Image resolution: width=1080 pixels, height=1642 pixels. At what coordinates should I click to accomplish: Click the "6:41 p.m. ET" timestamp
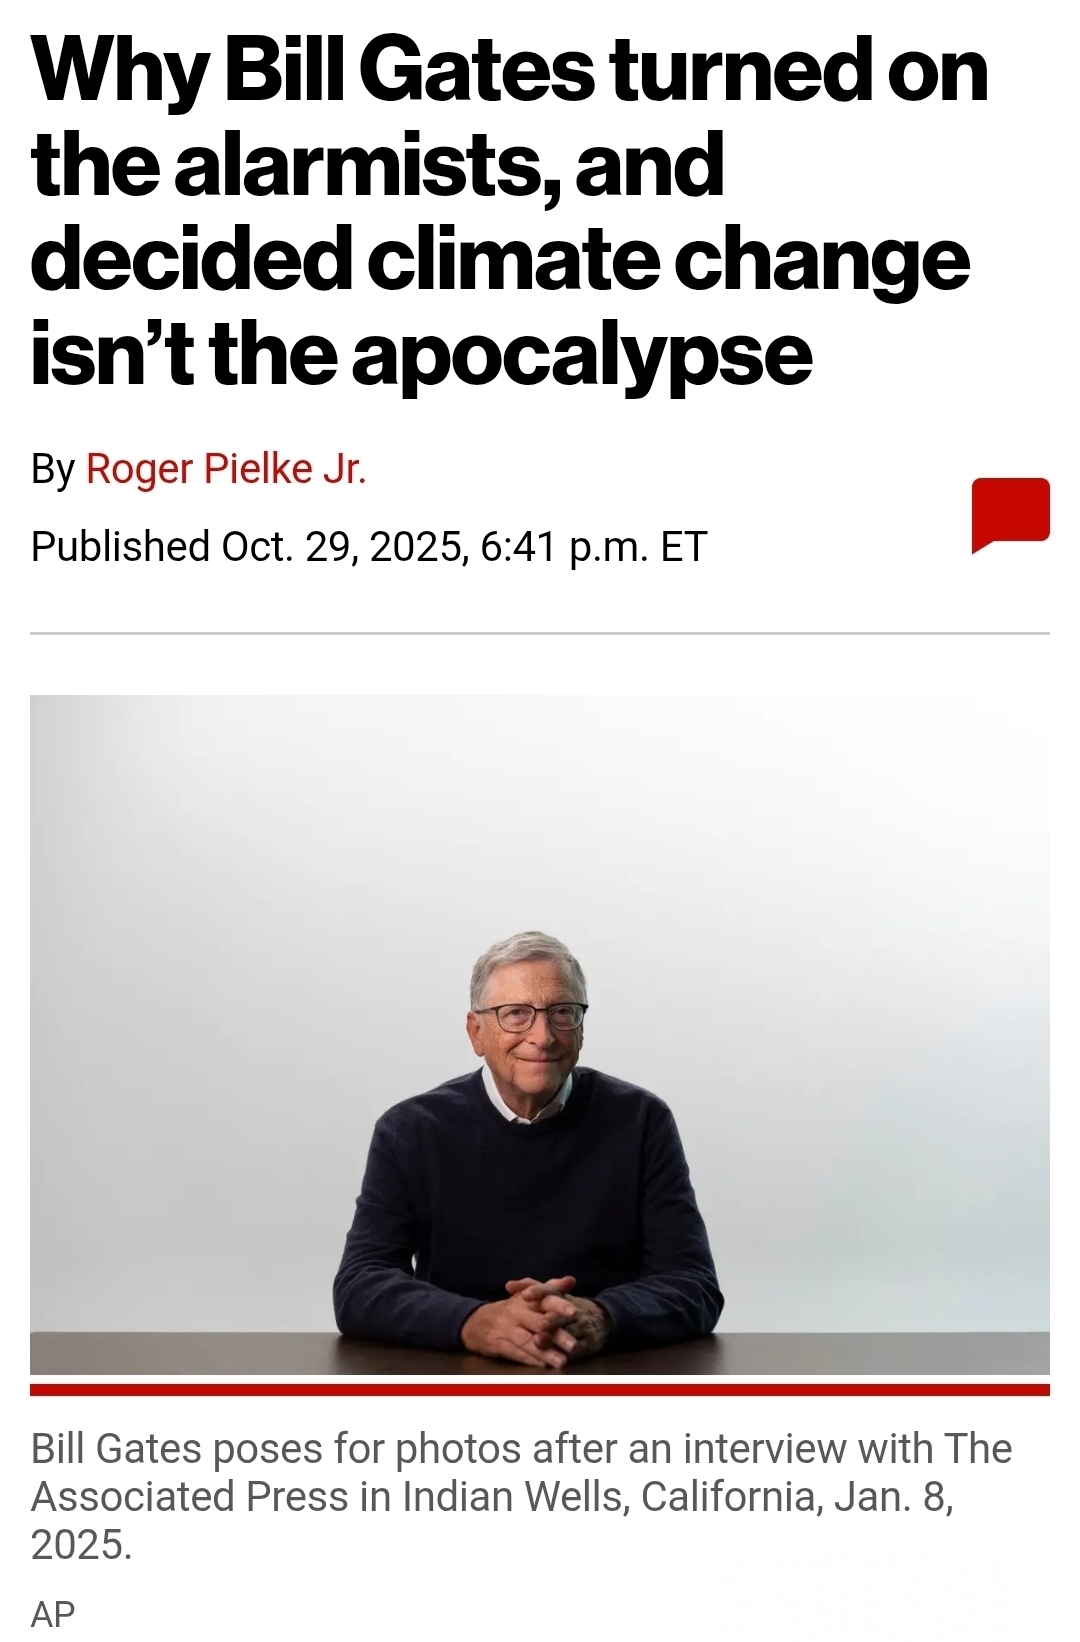click(x=594, y=547)
